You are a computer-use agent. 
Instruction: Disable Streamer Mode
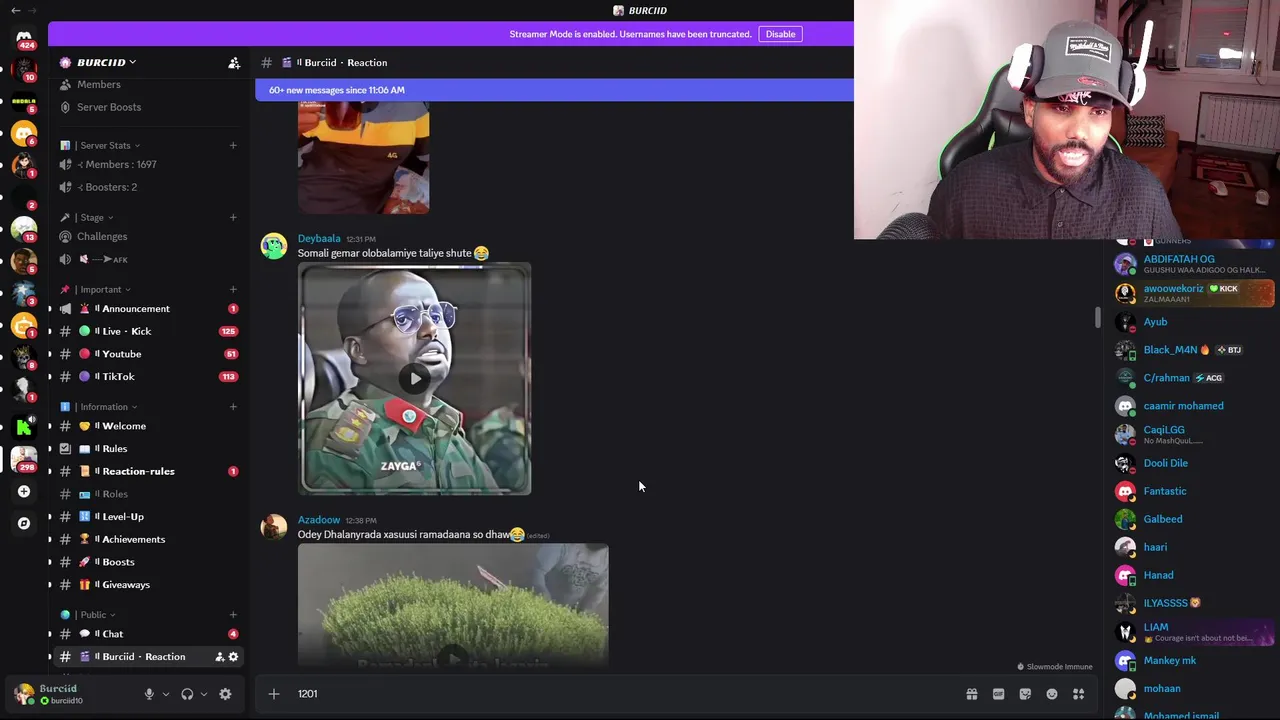click(780, 34)
